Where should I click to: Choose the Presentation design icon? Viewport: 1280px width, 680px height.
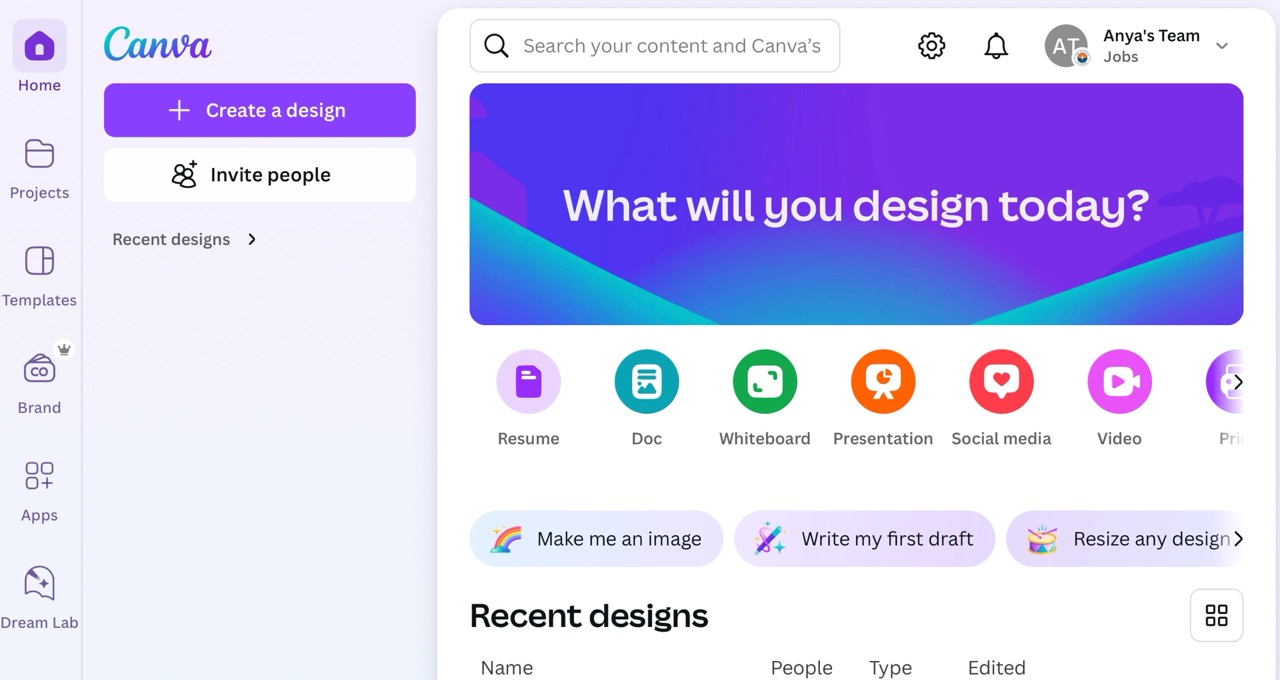pos(883,381)
